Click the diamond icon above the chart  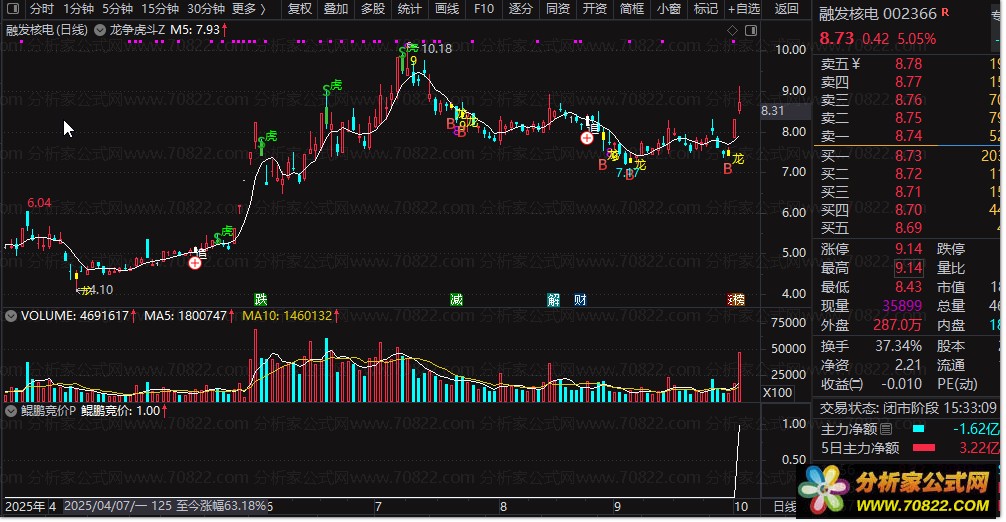coord(733,30)
